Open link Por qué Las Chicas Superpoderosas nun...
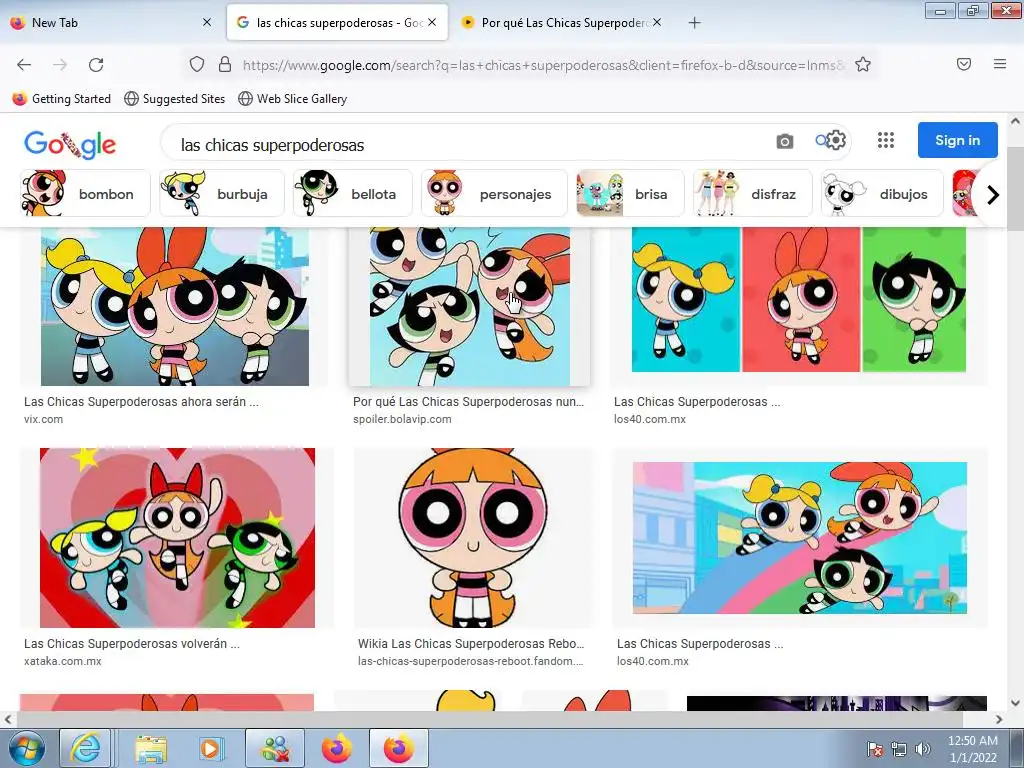This screenshot has width=1024, height=768. click(x=468, y=402)
